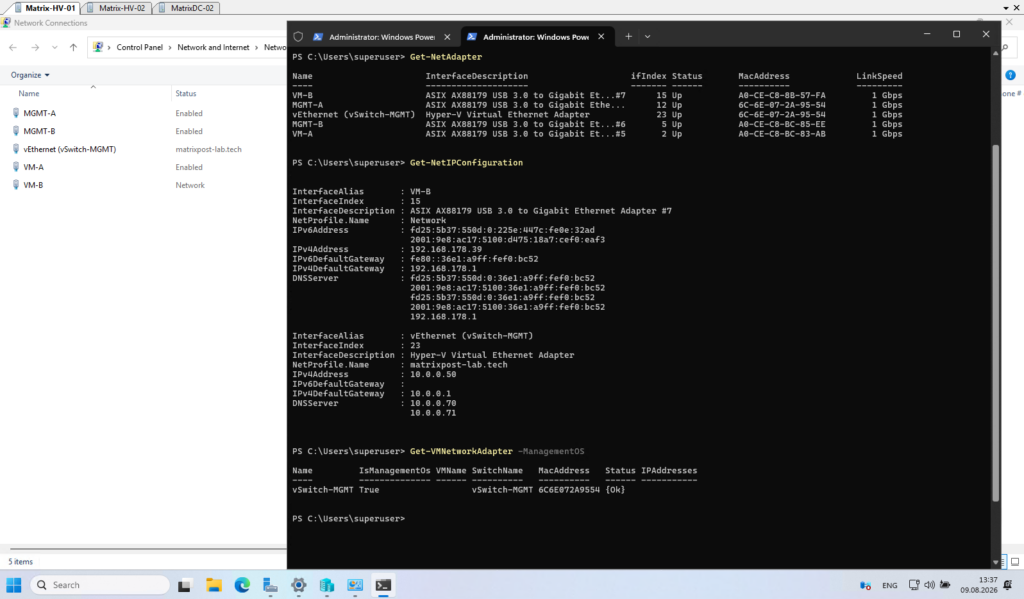This screenshot has height=599, width=1024.
Task: Launch Microsoft Edge from the taskbar
Action: coord(242,585)
